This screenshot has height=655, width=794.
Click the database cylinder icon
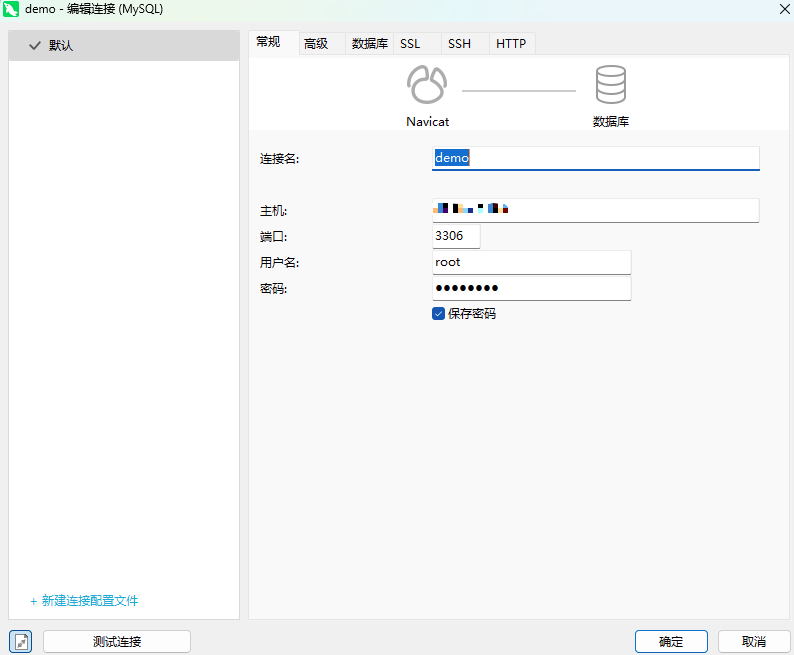tap(610, 86)
